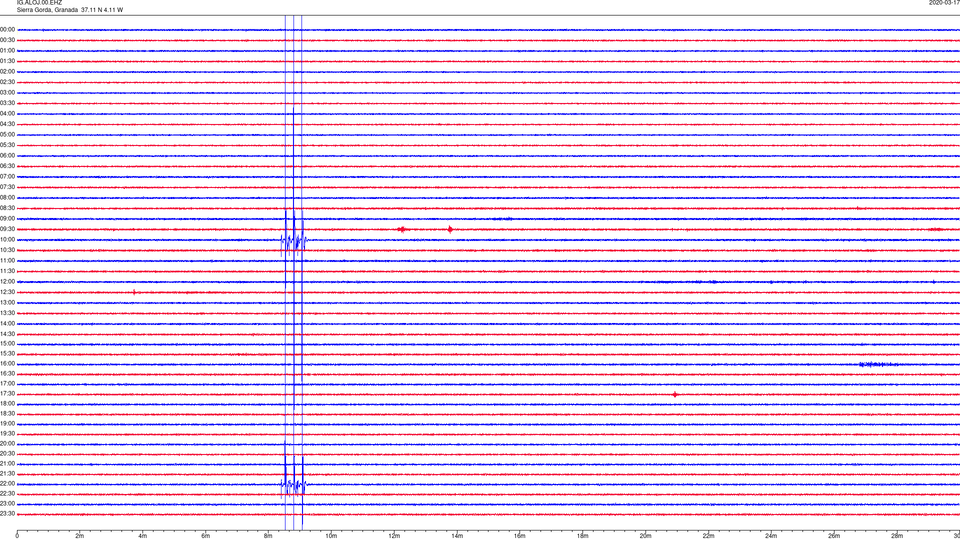Select the 23:00 time row label
The image size is (960, 540).
tap(7, 504)
